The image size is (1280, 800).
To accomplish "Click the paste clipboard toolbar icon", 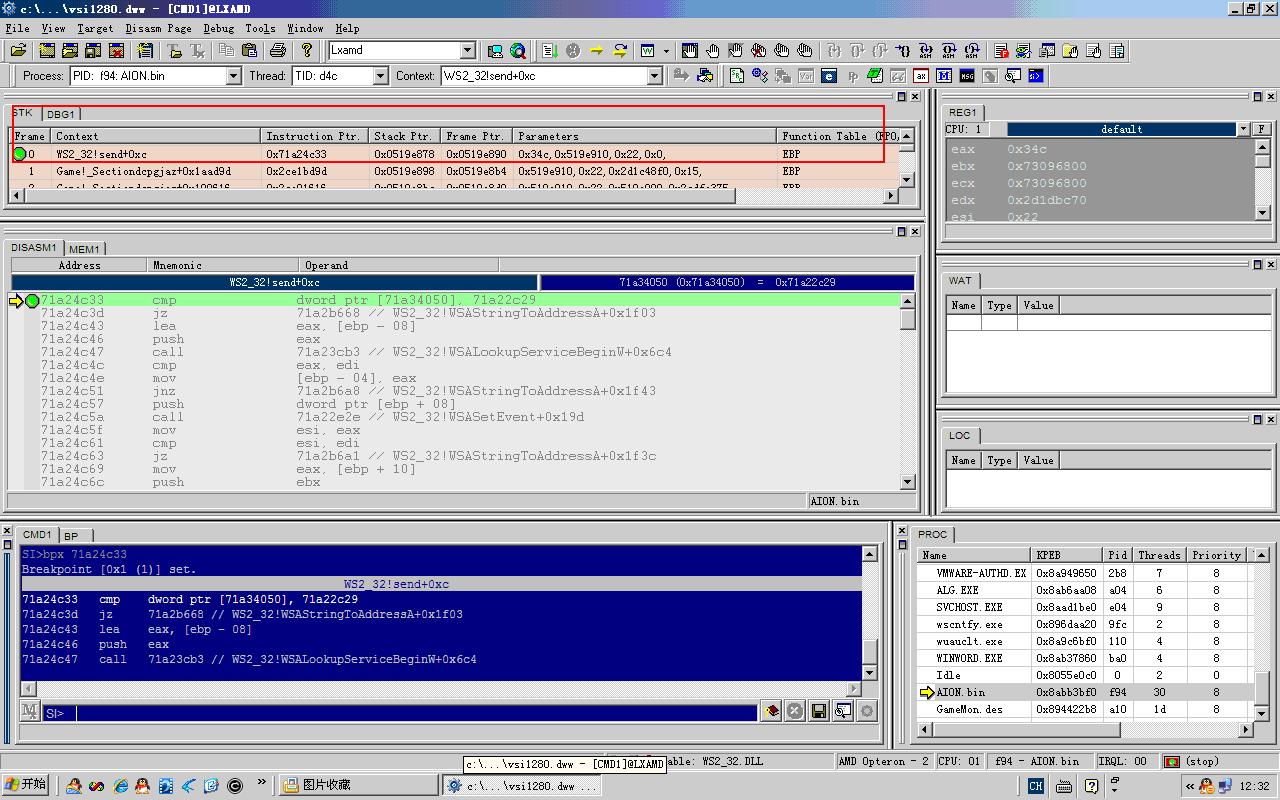I will 249,50.
